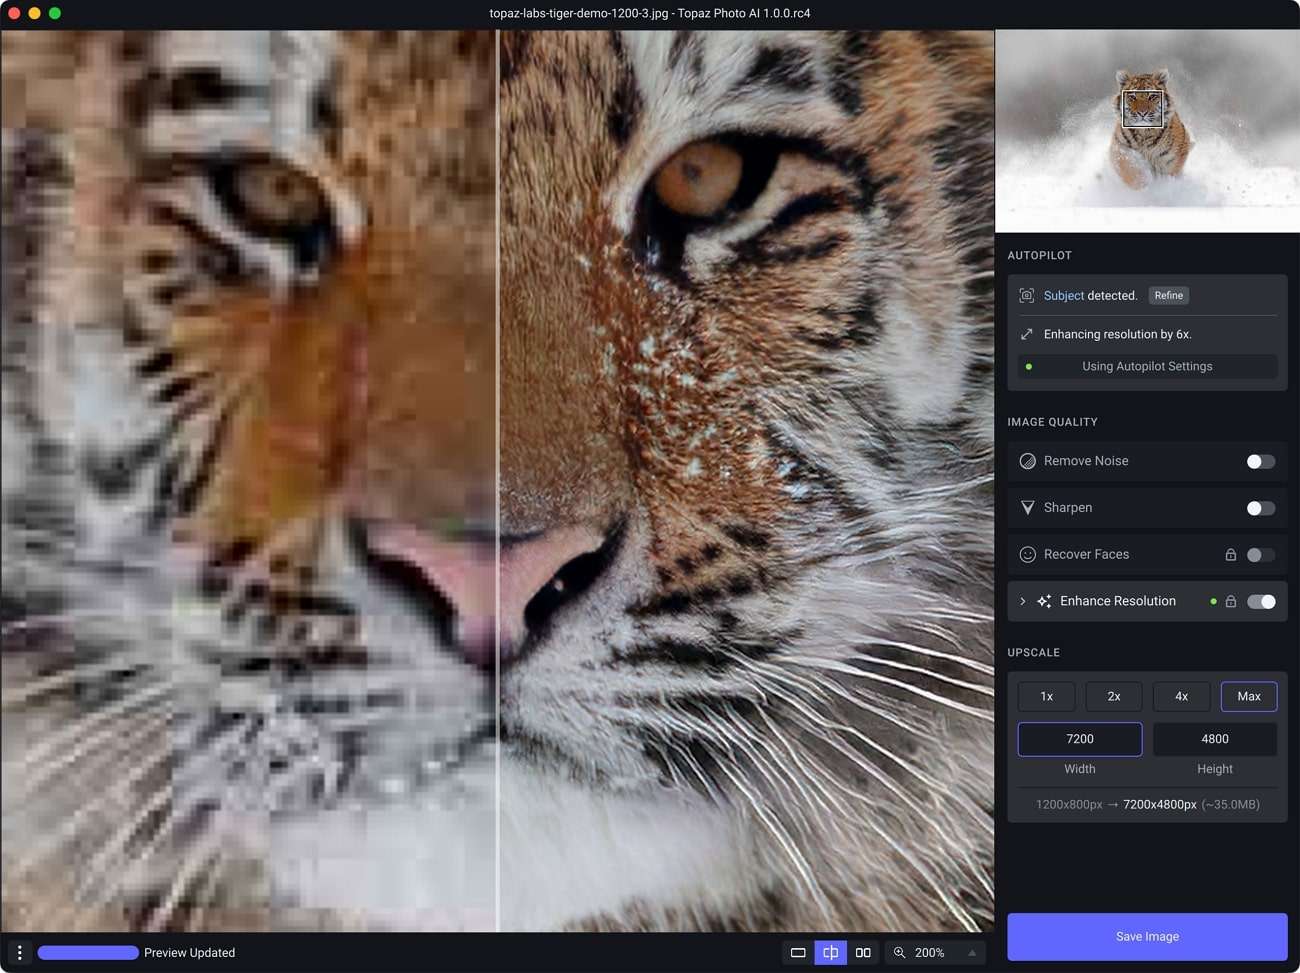Select the Remove Noise filter icon
Screen dimensions: 1300x973
1027,461
